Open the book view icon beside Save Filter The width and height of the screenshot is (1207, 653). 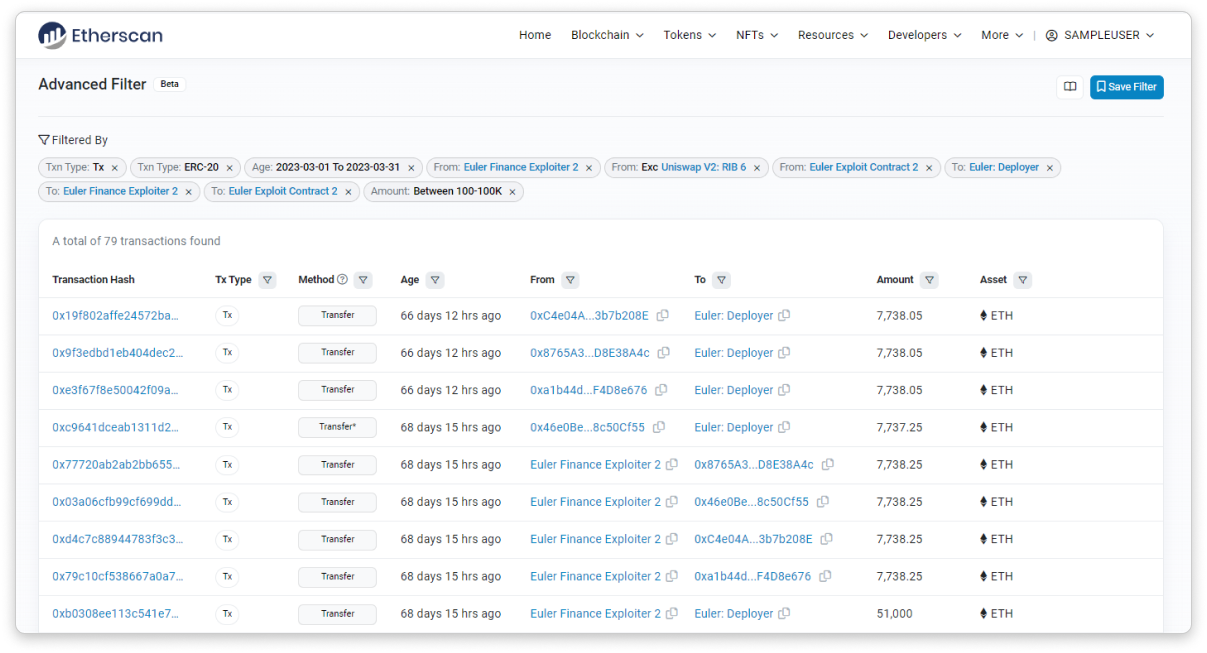tap(1069, 87)
